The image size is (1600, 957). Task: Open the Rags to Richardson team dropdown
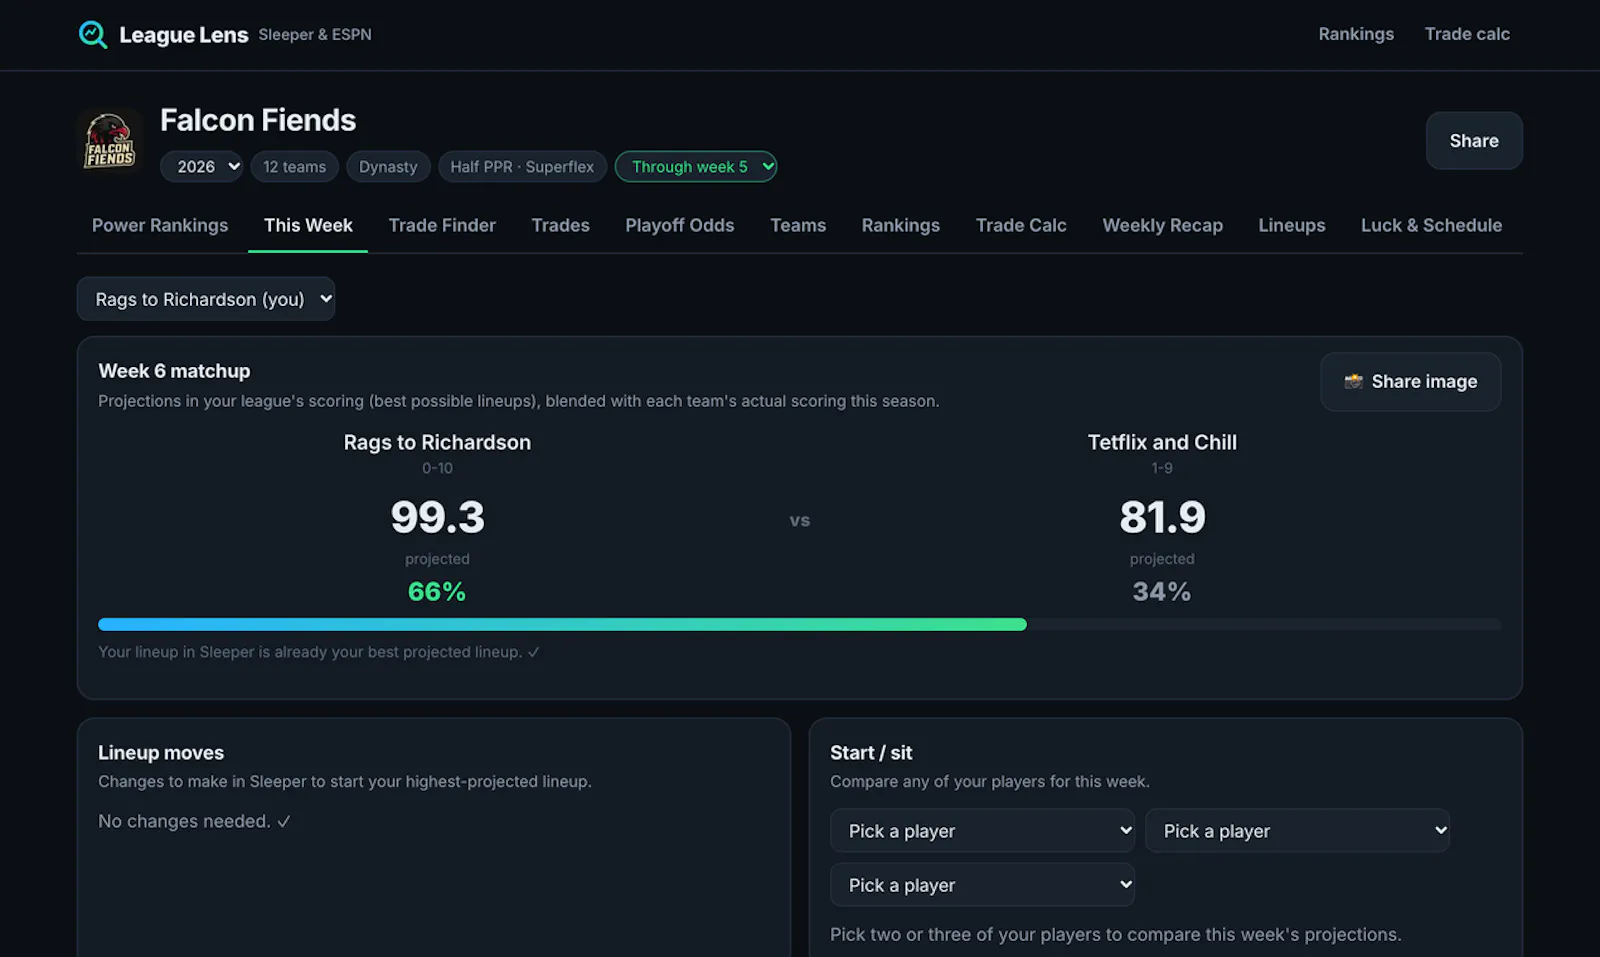206,299
